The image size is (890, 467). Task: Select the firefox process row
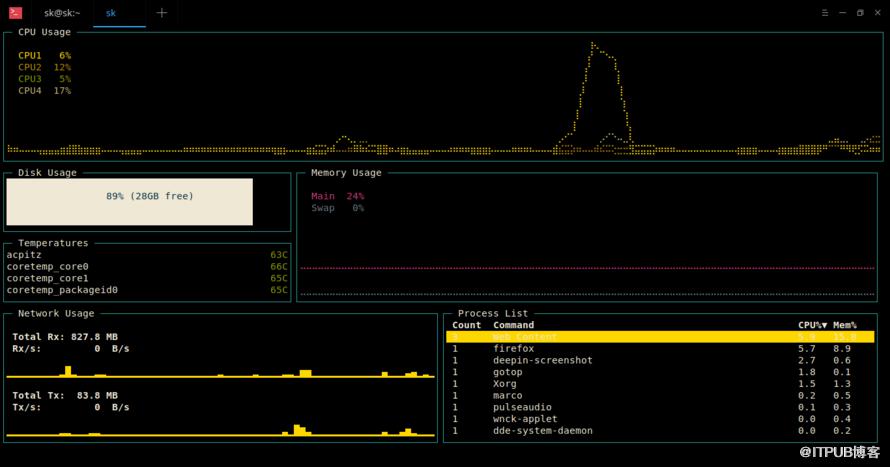(660, 348)
